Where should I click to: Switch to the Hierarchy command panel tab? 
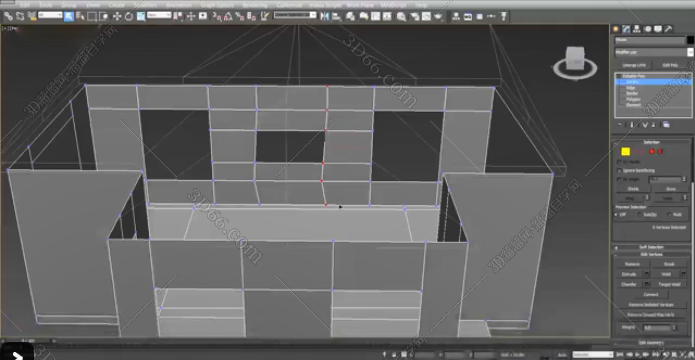tap(637, 29)
